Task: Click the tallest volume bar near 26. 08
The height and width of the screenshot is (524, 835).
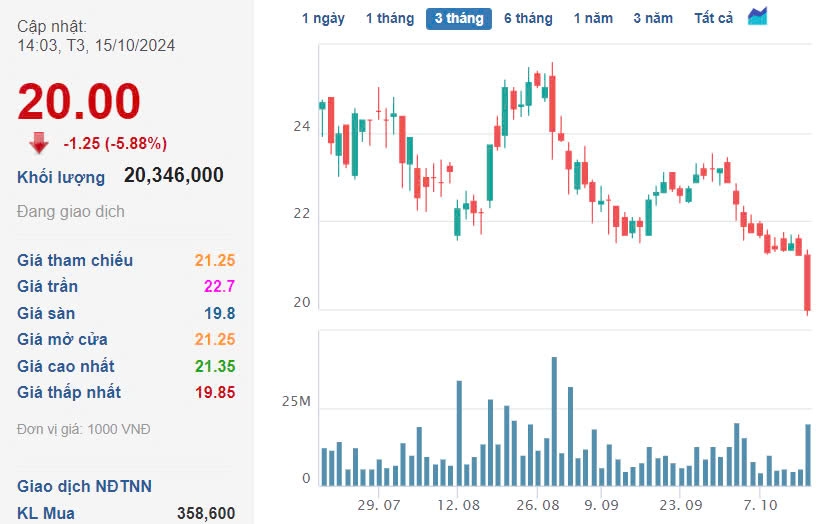Action: (x=554, y=421)
